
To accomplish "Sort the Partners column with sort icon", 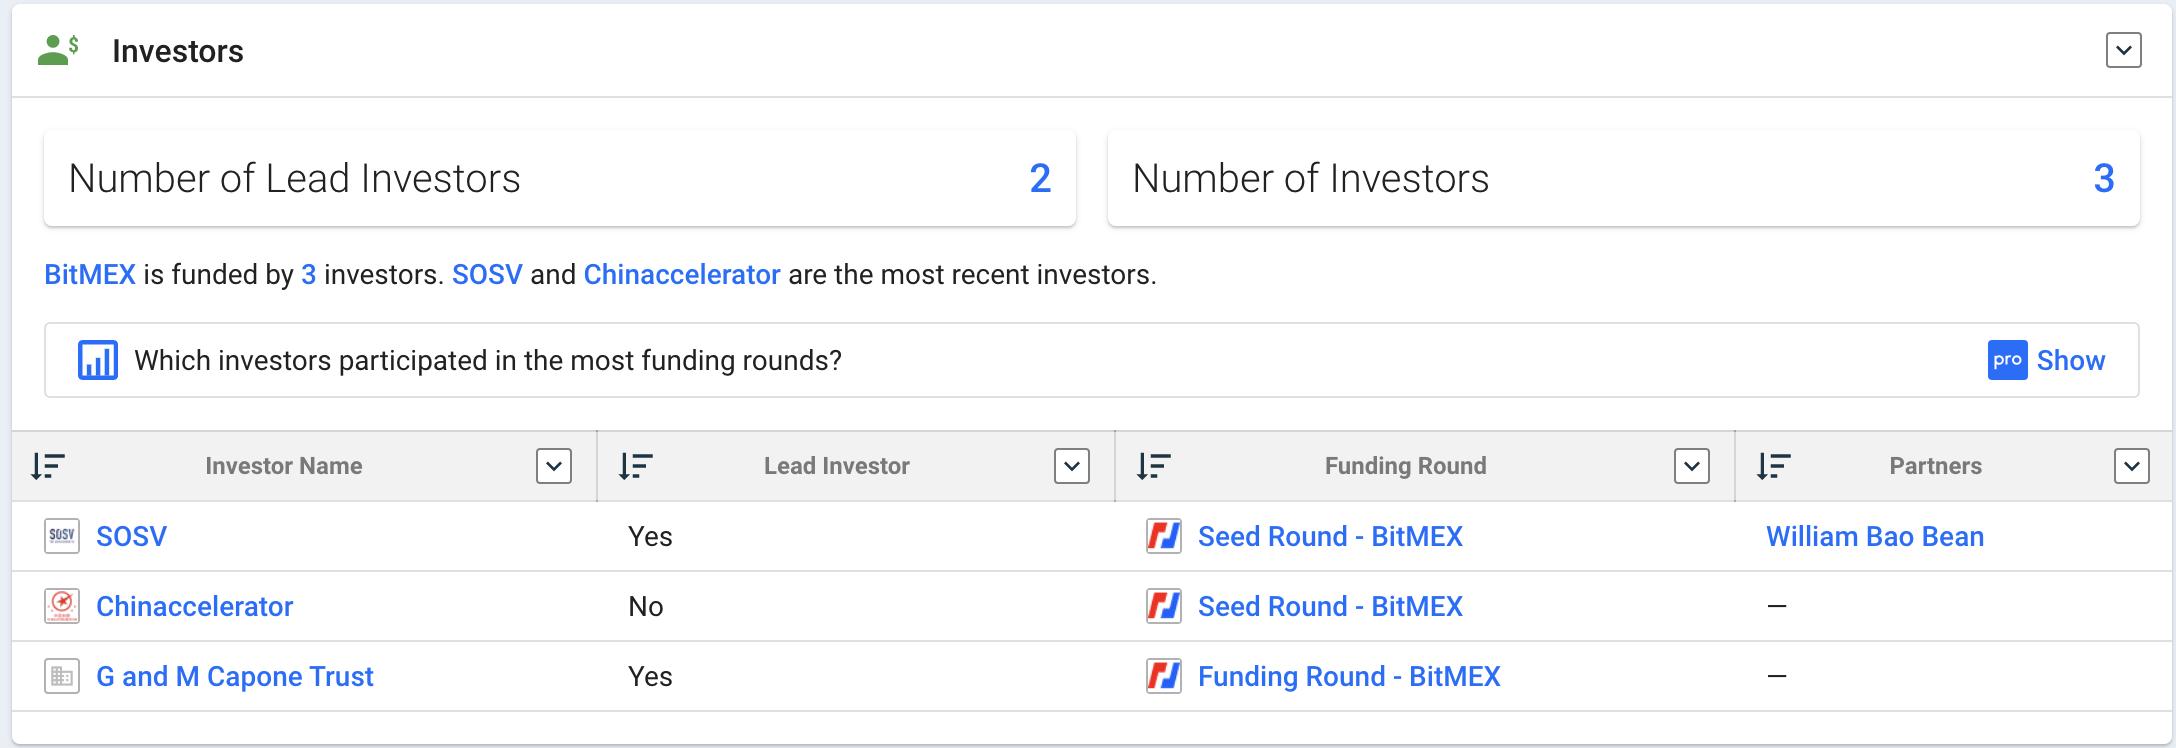I will pyautogui.click(x=1774, y=466).
